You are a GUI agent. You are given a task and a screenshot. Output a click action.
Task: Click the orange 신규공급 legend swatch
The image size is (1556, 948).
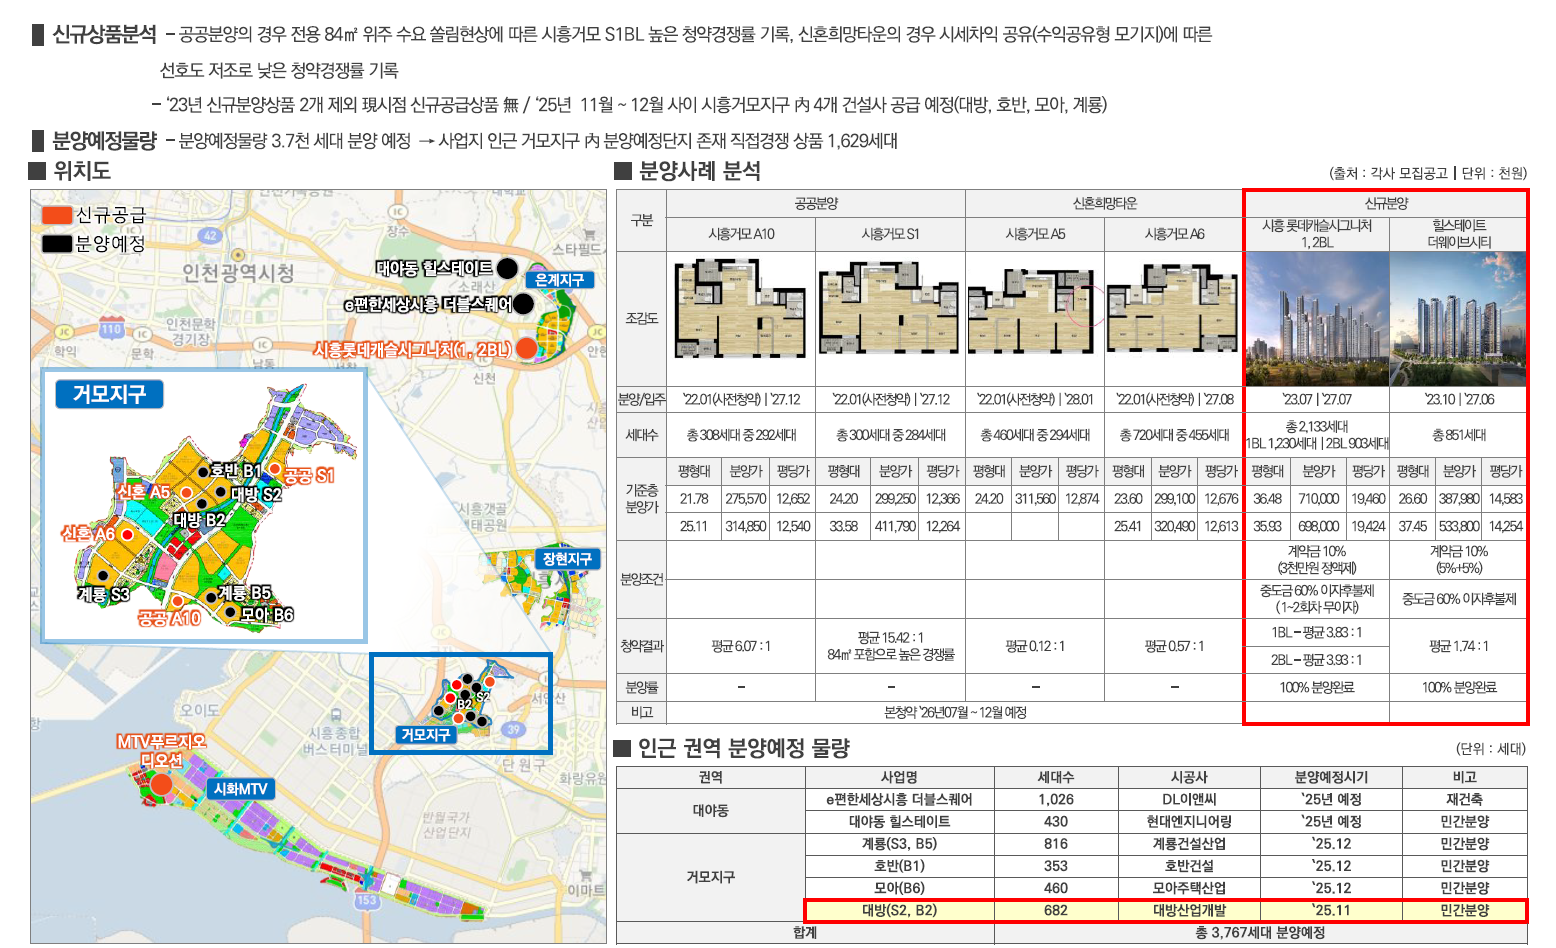click(57, 215)
